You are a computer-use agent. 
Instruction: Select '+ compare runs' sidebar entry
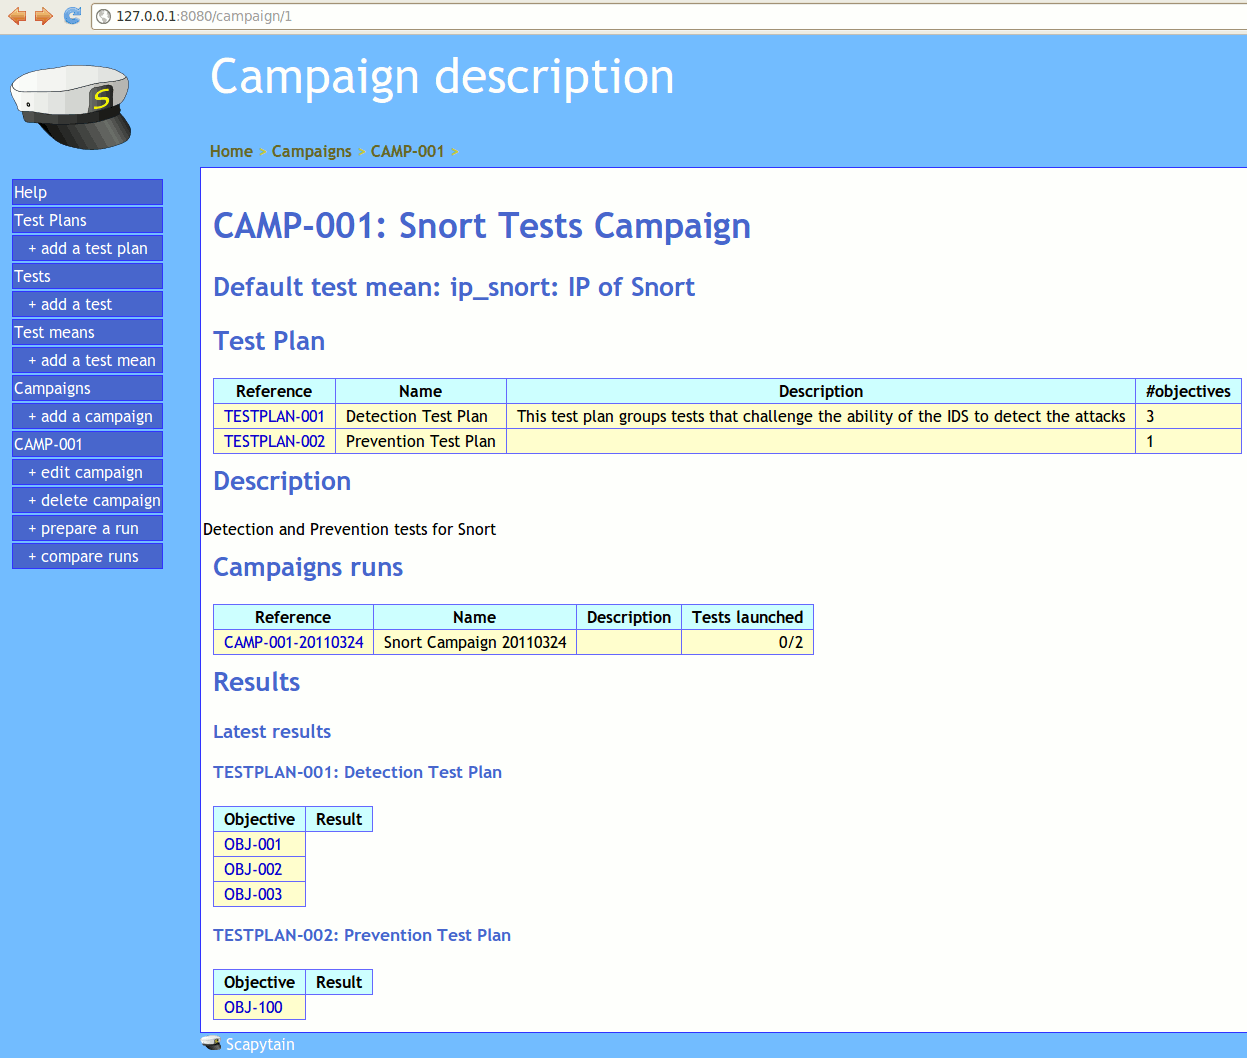coord(84,556)
